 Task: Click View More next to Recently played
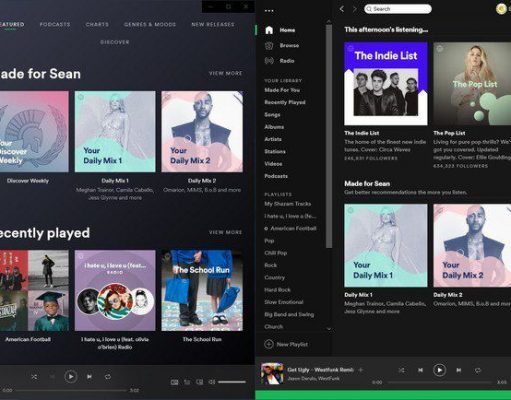(225, 232)
